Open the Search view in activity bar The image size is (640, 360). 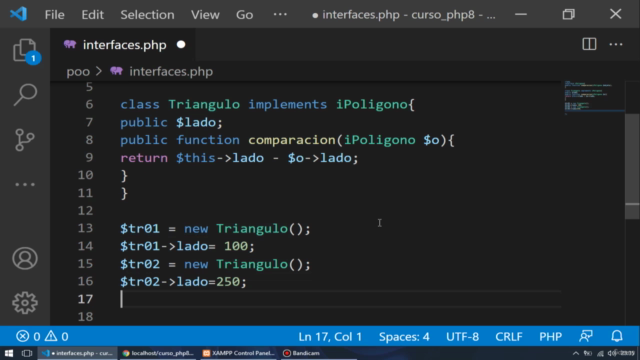(x=25, y=95)
